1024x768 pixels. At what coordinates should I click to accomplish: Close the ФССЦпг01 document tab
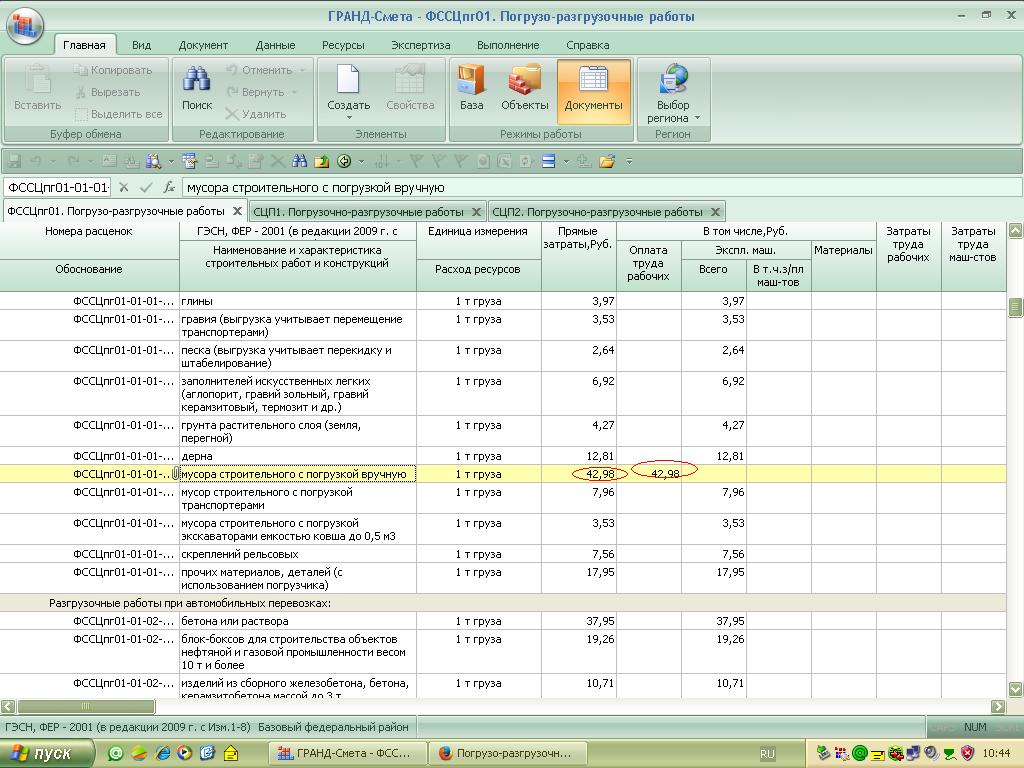tap(238, 212)
